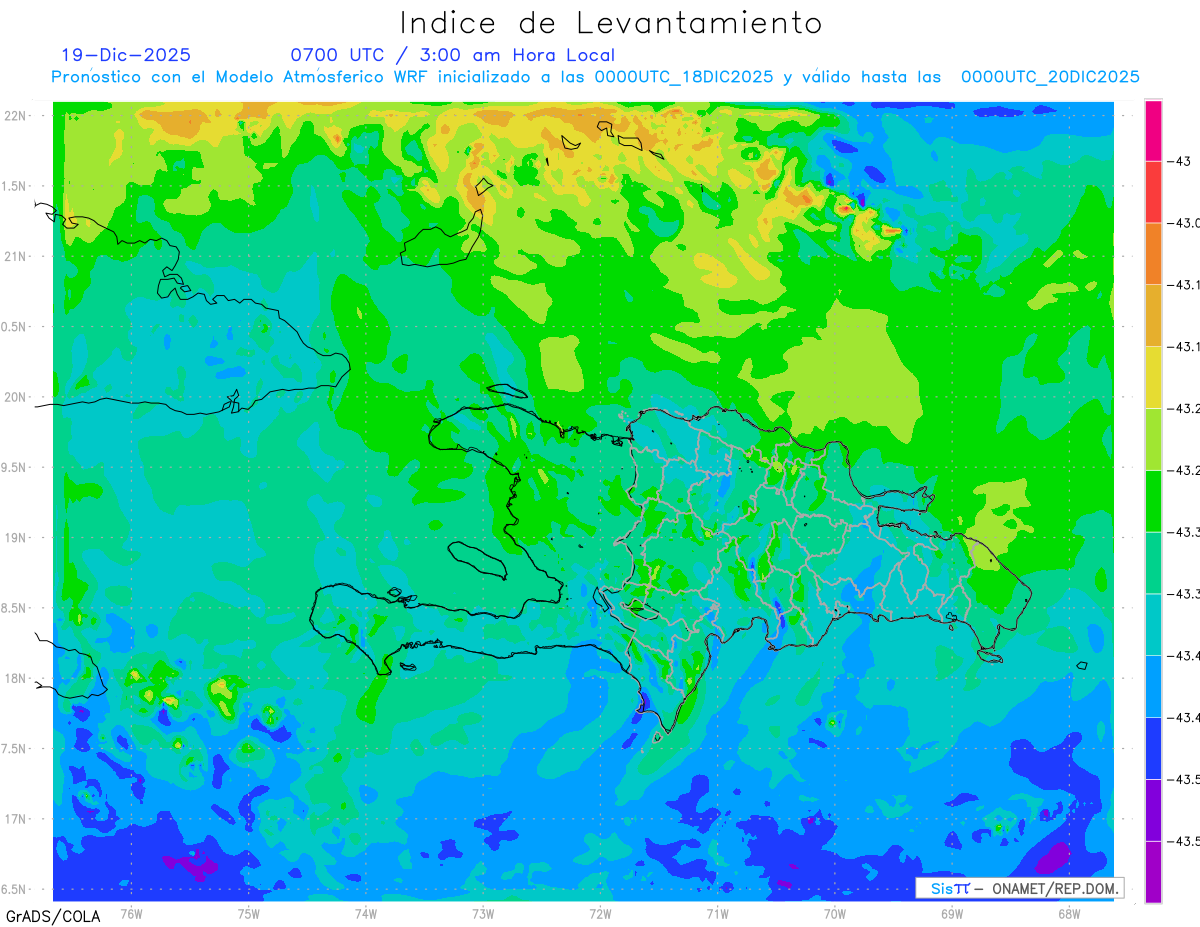Click latitude label '19N'
This screenshot has width=1200, height=927.
[x=17, y=537]
